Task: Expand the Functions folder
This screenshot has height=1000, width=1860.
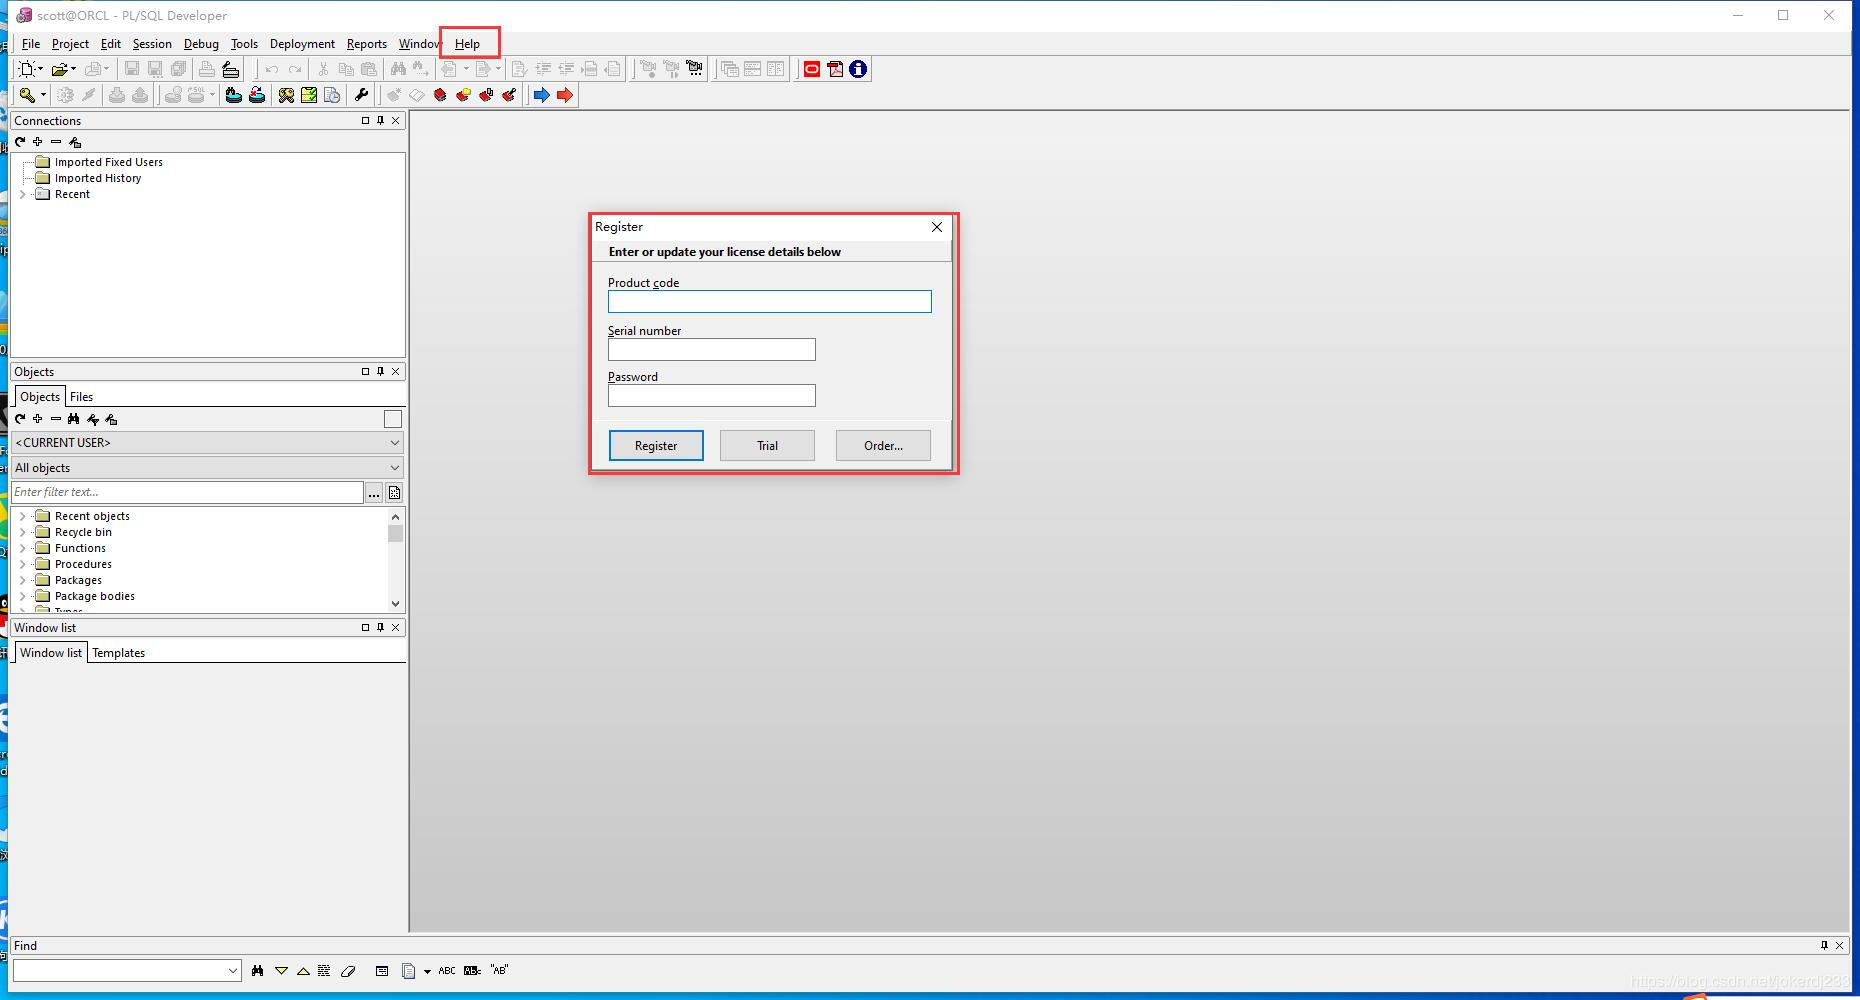Action: pos(23,548)
